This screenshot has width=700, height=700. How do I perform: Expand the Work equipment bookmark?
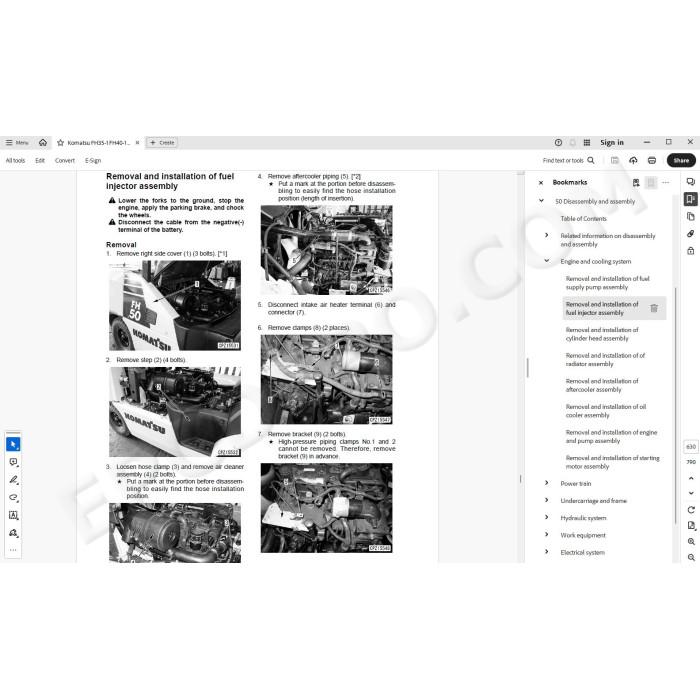(546, 534)
